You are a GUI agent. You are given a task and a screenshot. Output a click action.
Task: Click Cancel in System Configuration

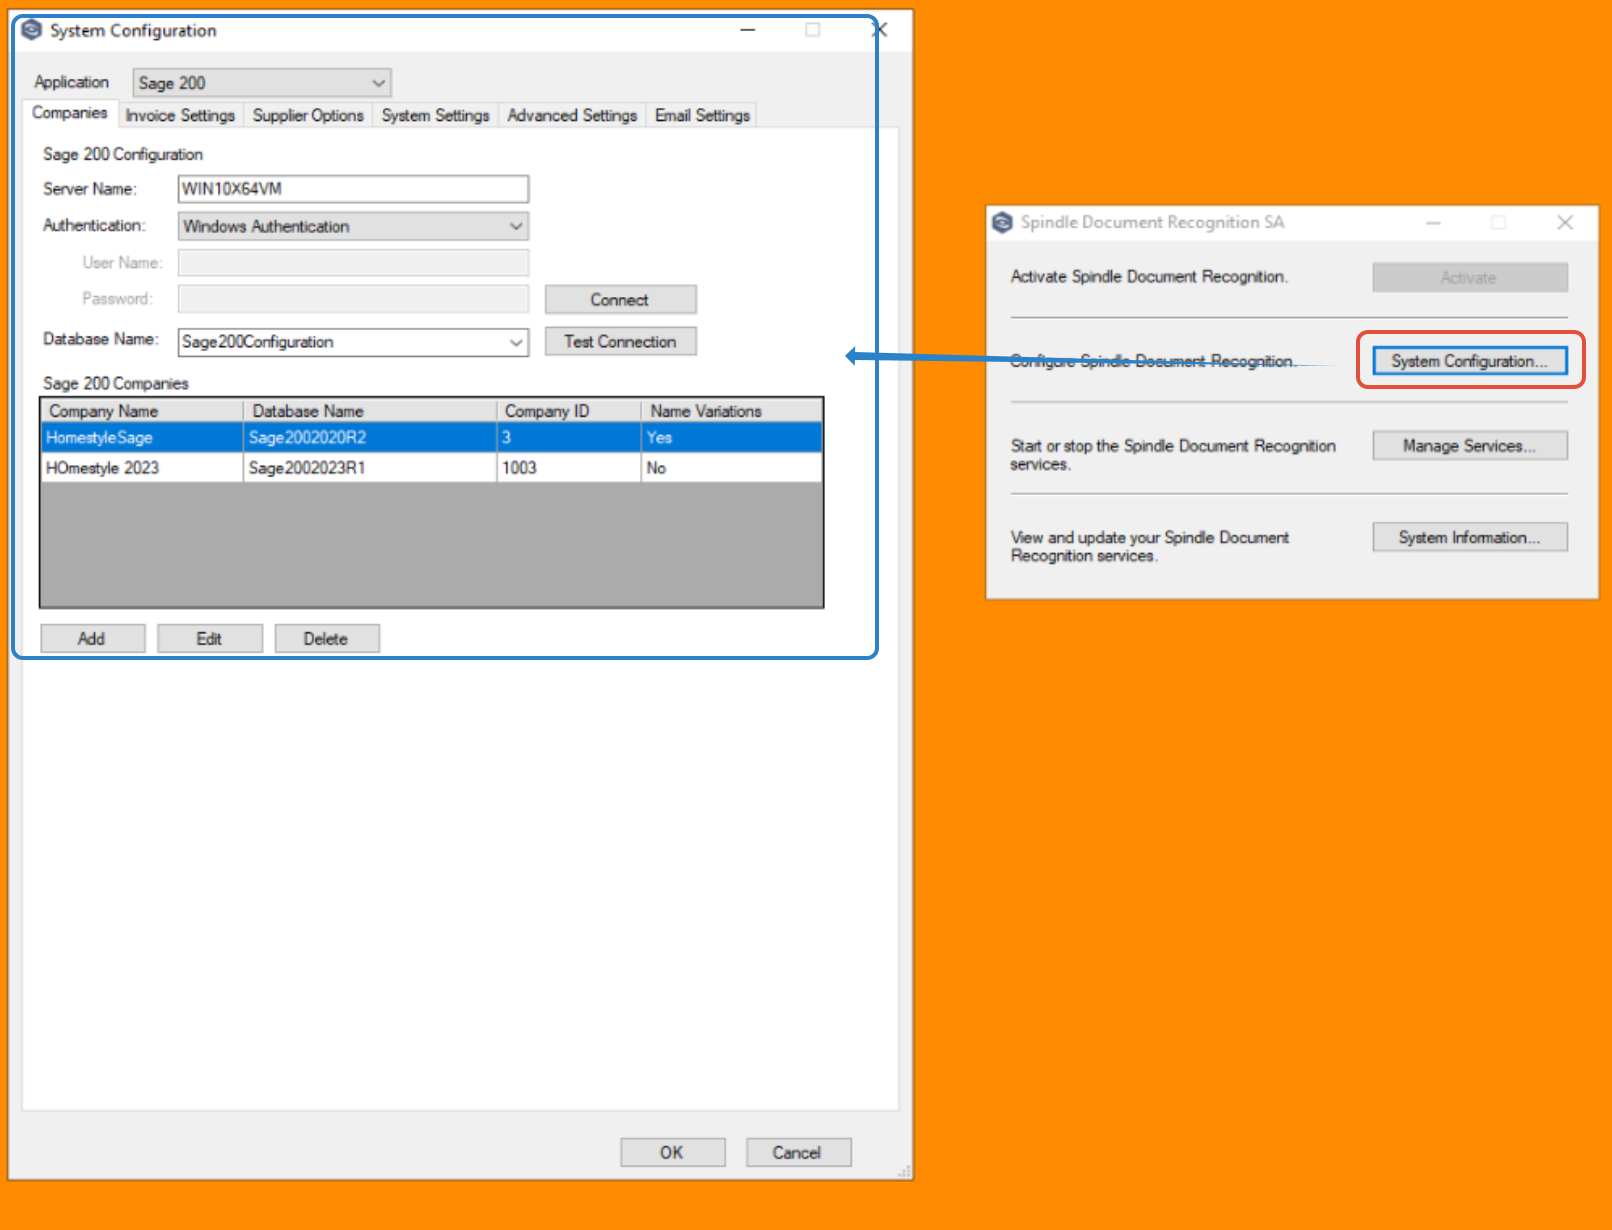[798, 1153]
